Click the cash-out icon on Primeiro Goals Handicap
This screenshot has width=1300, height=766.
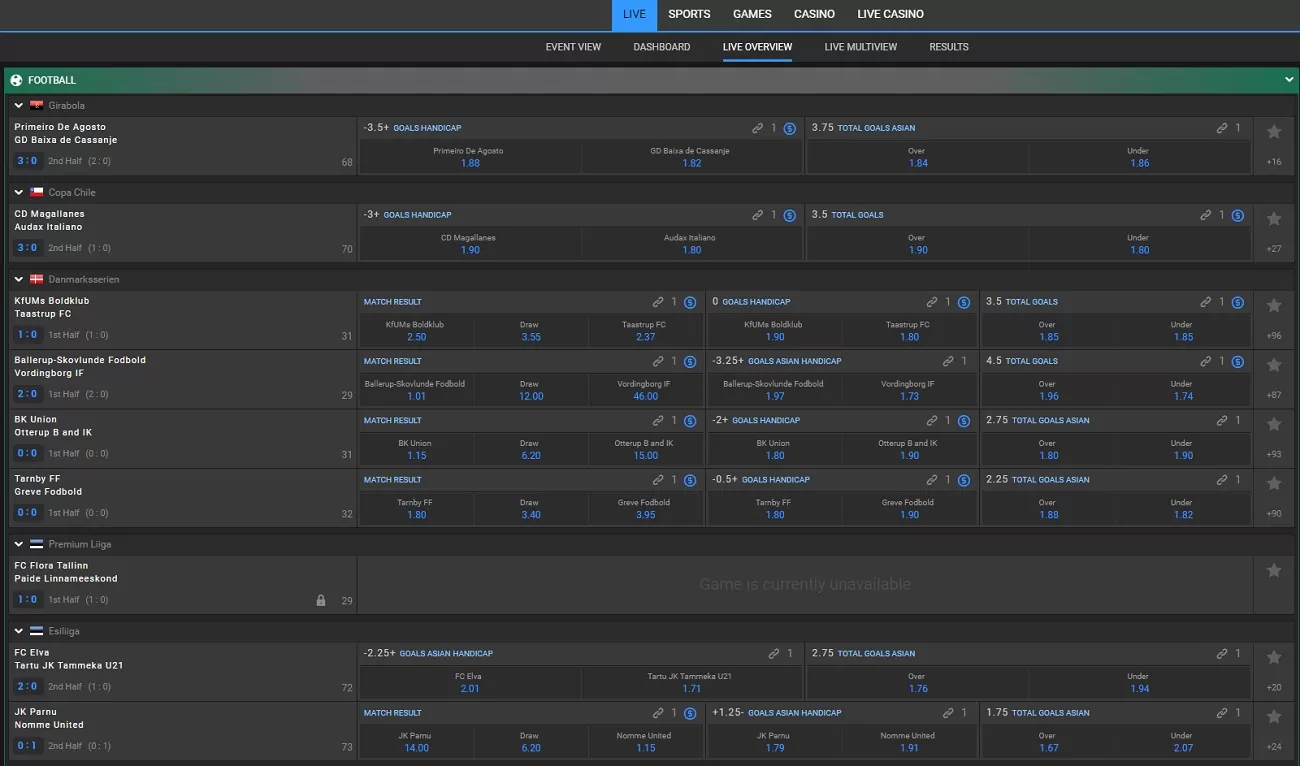coord(789,128)
